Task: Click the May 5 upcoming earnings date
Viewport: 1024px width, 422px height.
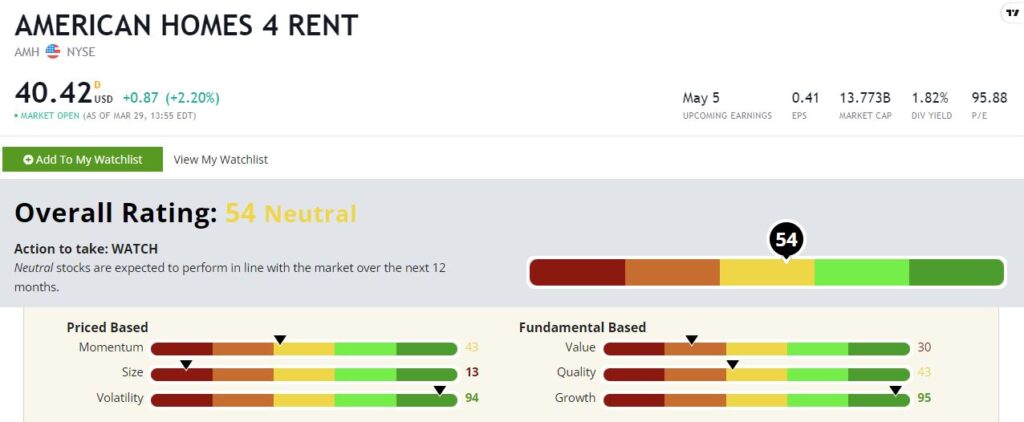Action: coord(701,99)
